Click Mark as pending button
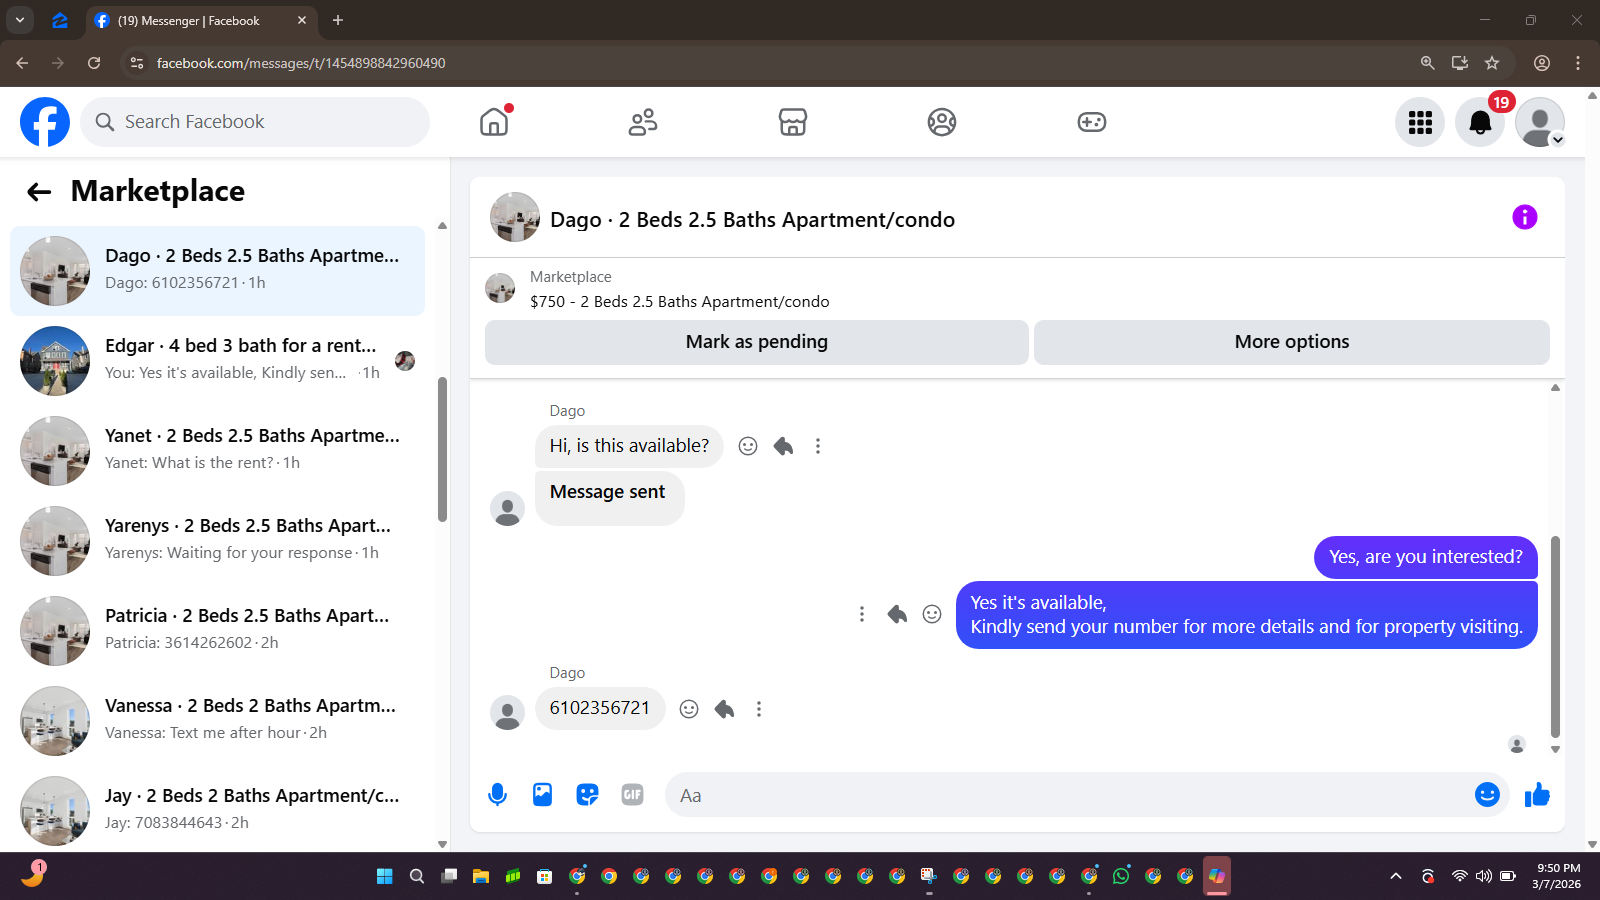Viewport: 1600px width, 900px height. click(757, 342)
